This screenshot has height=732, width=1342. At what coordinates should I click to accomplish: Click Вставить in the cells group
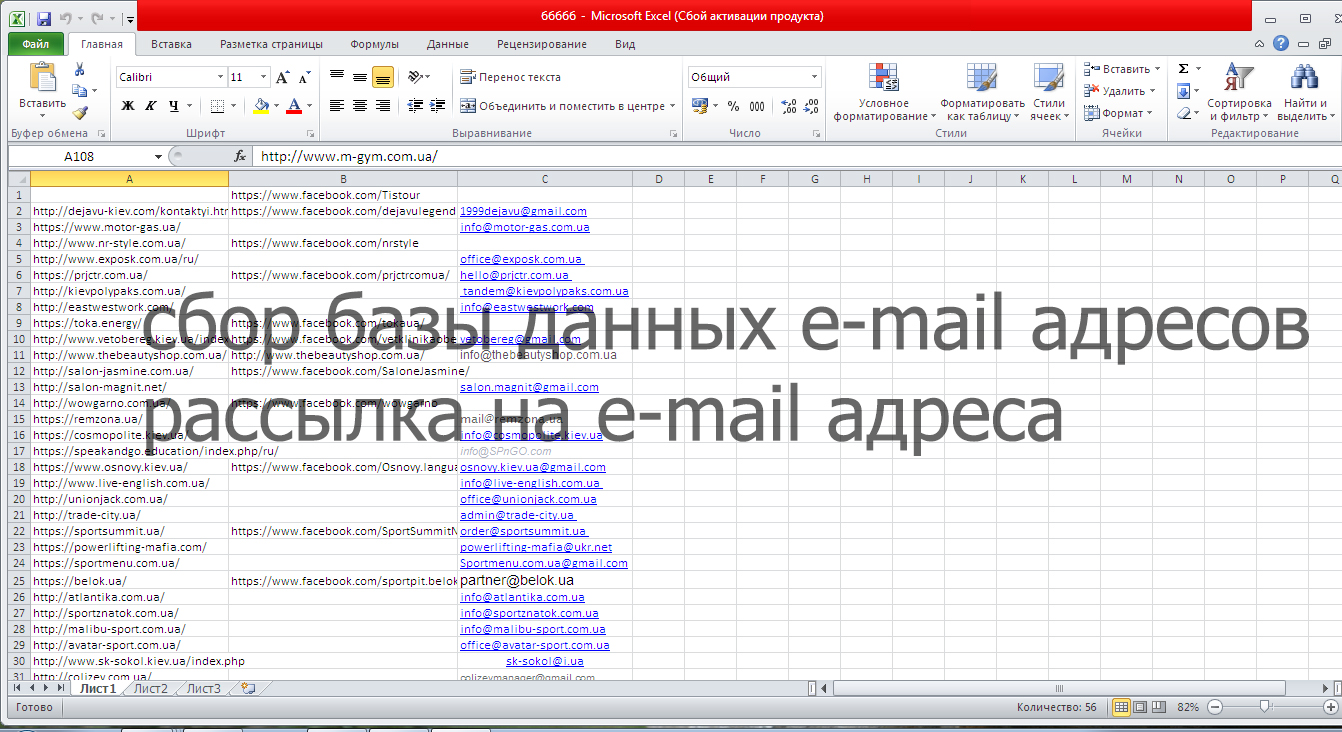pos(1122,69)
